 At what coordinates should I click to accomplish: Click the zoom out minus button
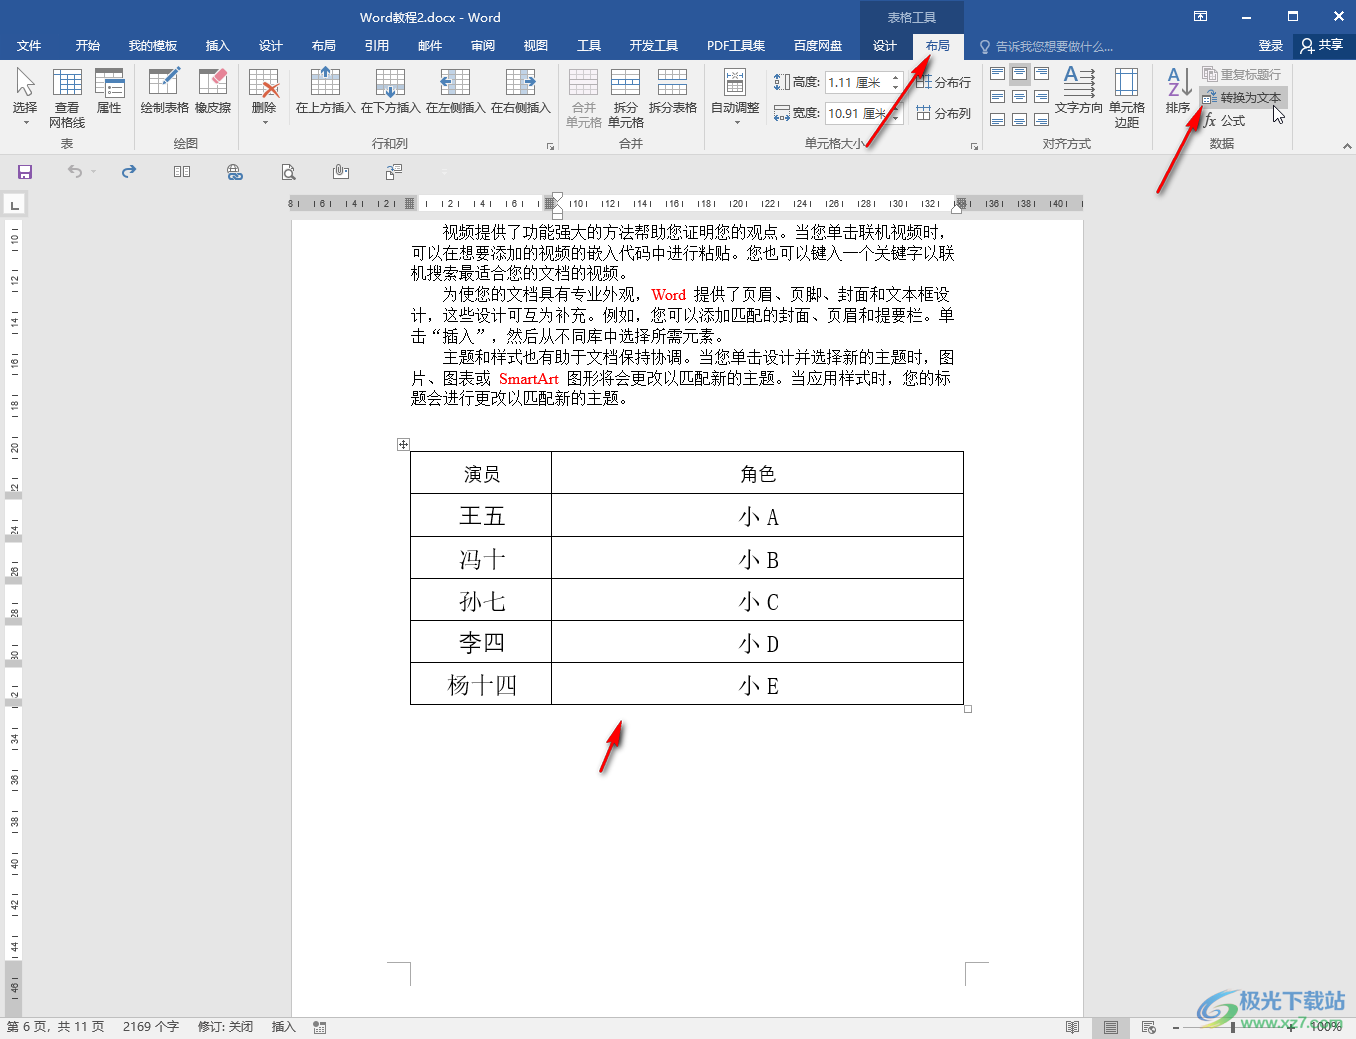coord(1176,1027)
